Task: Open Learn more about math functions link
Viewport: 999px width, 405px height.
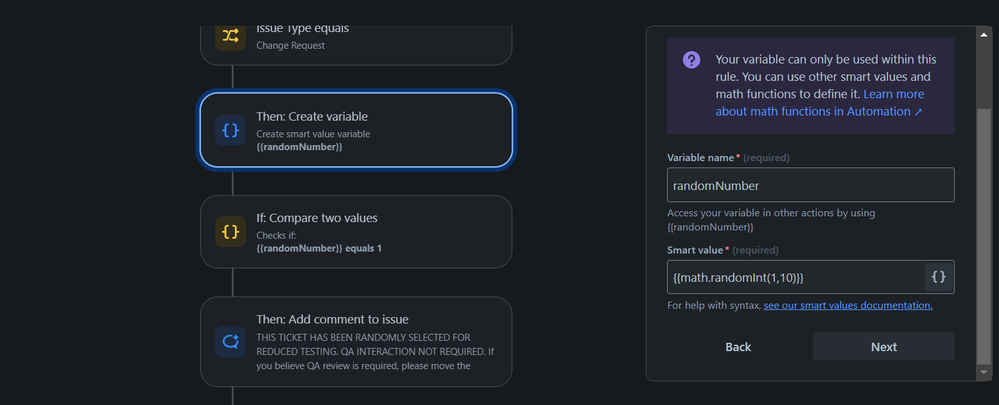Action: coord(820,103)
